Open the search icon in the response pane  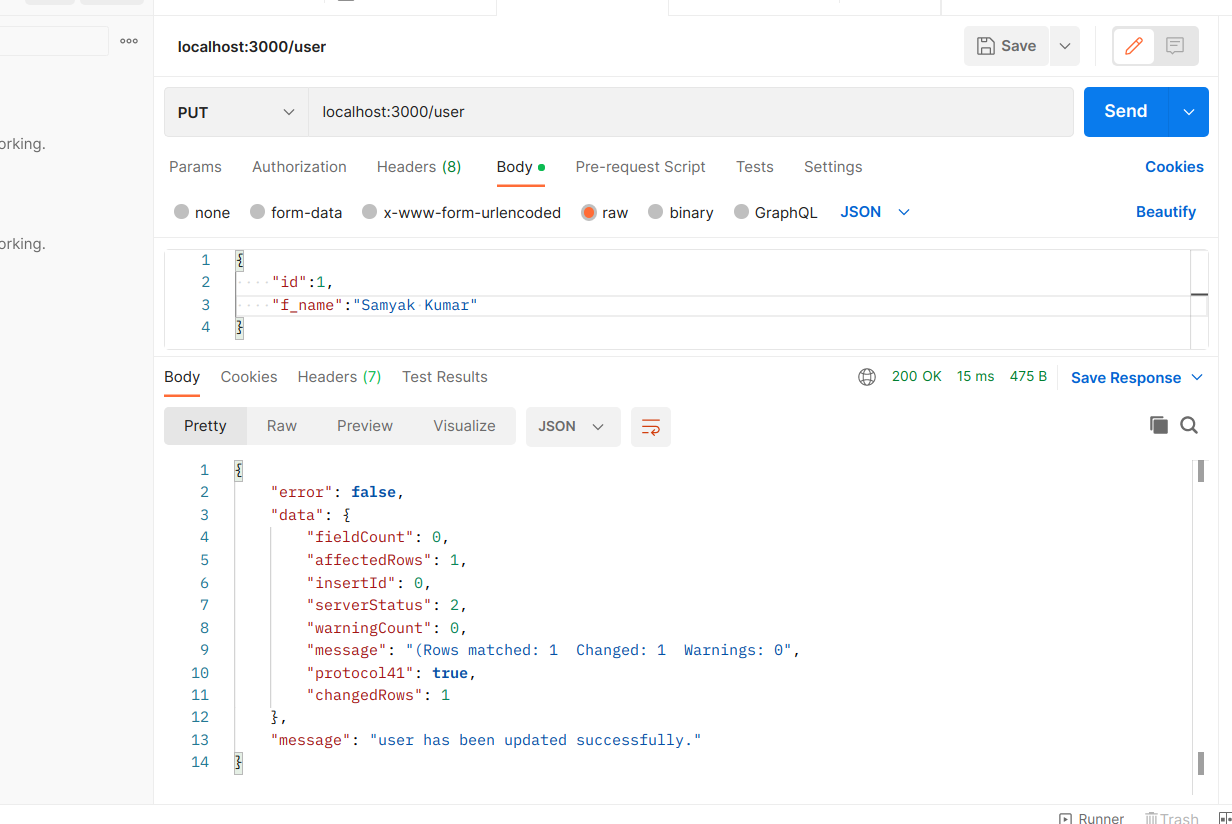click(x=1189, y=425)
